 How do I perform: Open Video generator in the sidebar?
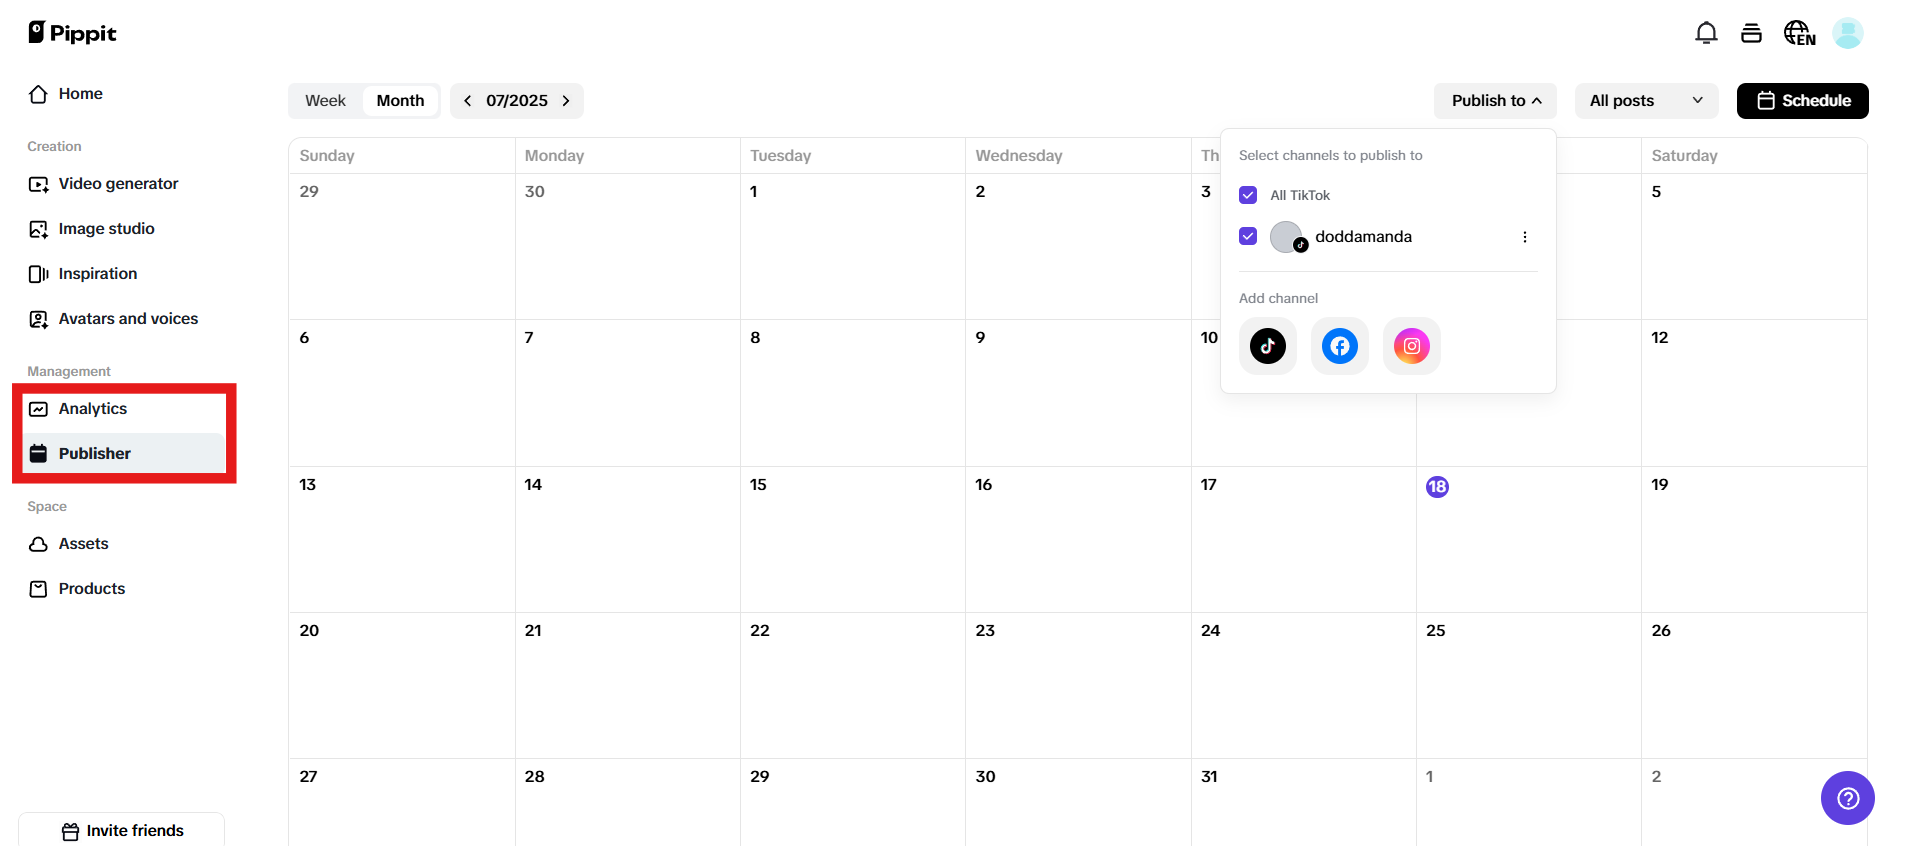118,184
